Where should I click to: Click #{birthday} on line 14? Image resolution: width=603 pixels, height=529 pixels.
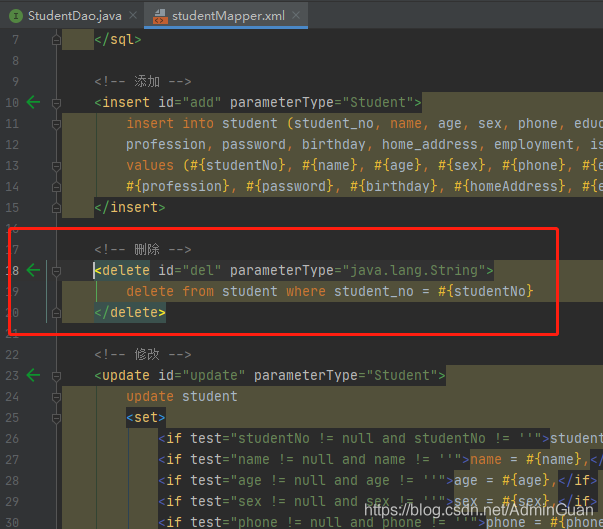[x=394, y=186]
